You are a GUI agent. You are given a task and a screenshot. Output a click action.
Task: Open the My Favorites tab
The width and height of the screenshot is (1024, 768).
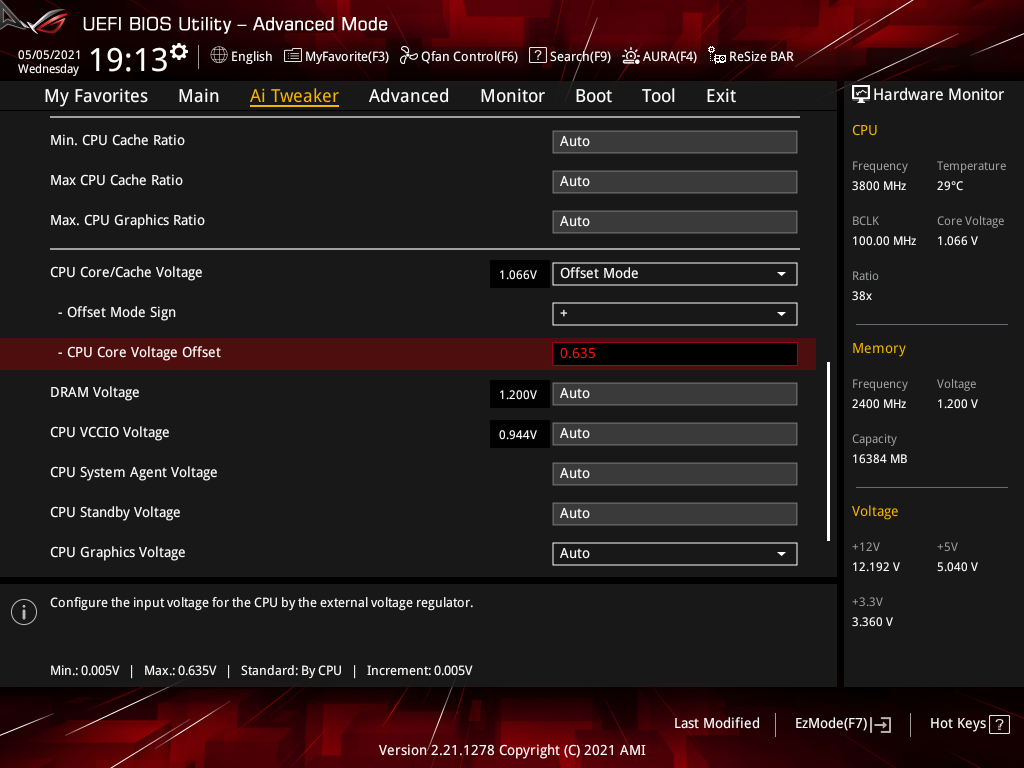[x=96, y=96]
